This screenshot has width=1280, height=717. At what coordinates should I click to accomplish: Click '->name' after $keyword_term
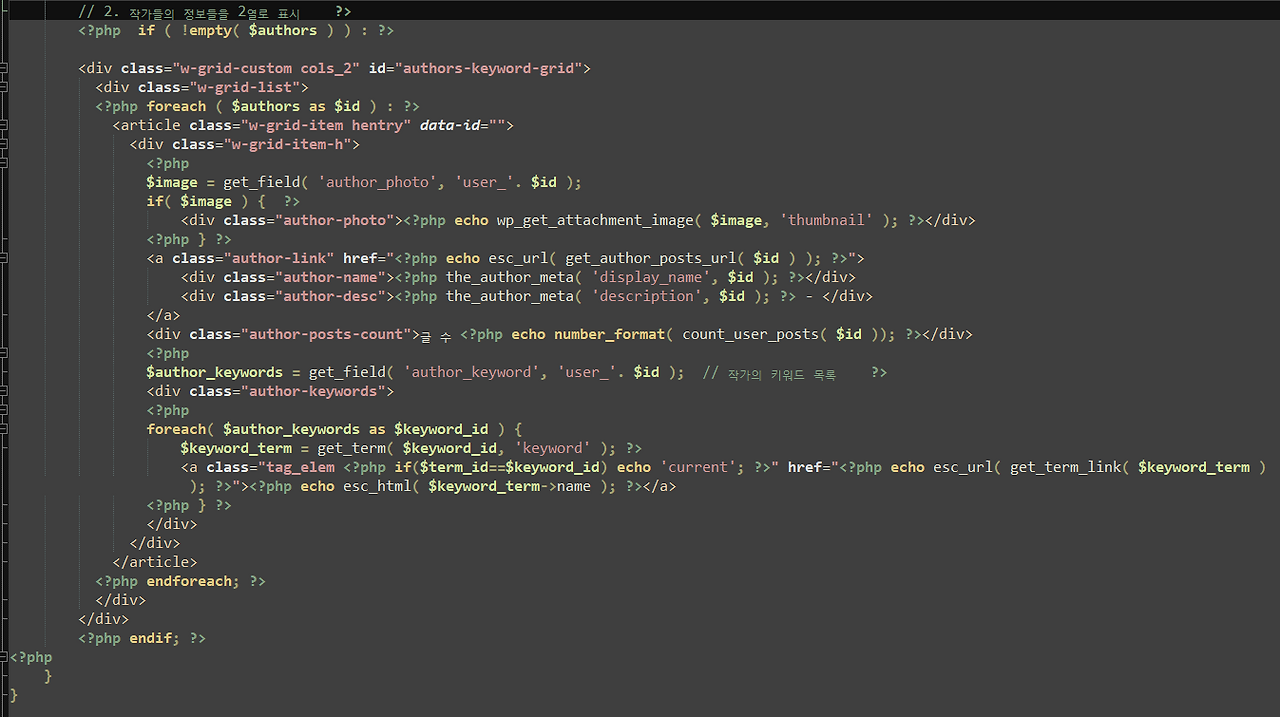pyautogui.click(x=566, y=486)
